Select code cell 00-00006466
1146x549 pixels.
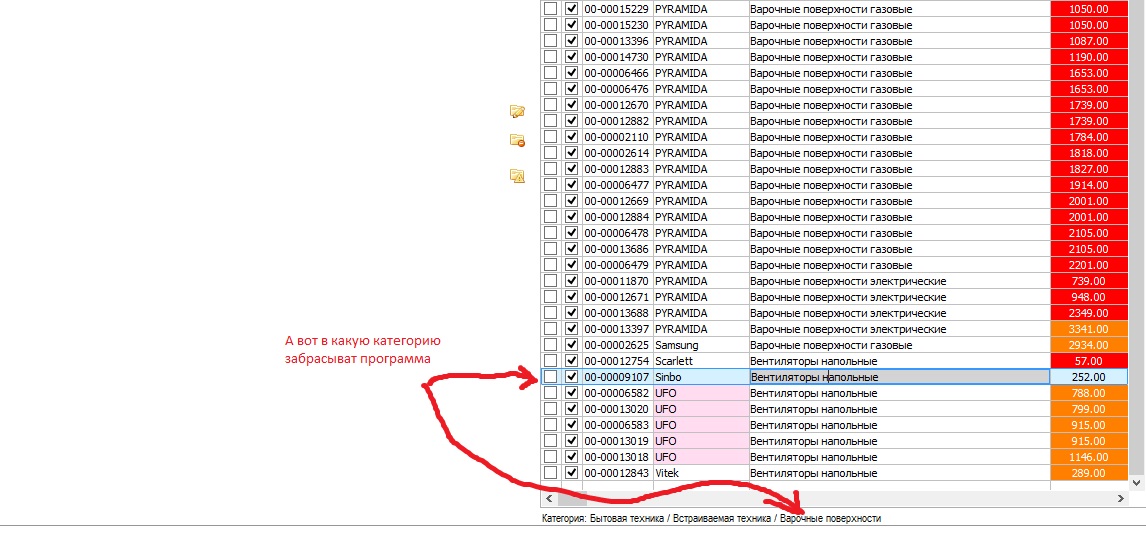pos(618,73)
